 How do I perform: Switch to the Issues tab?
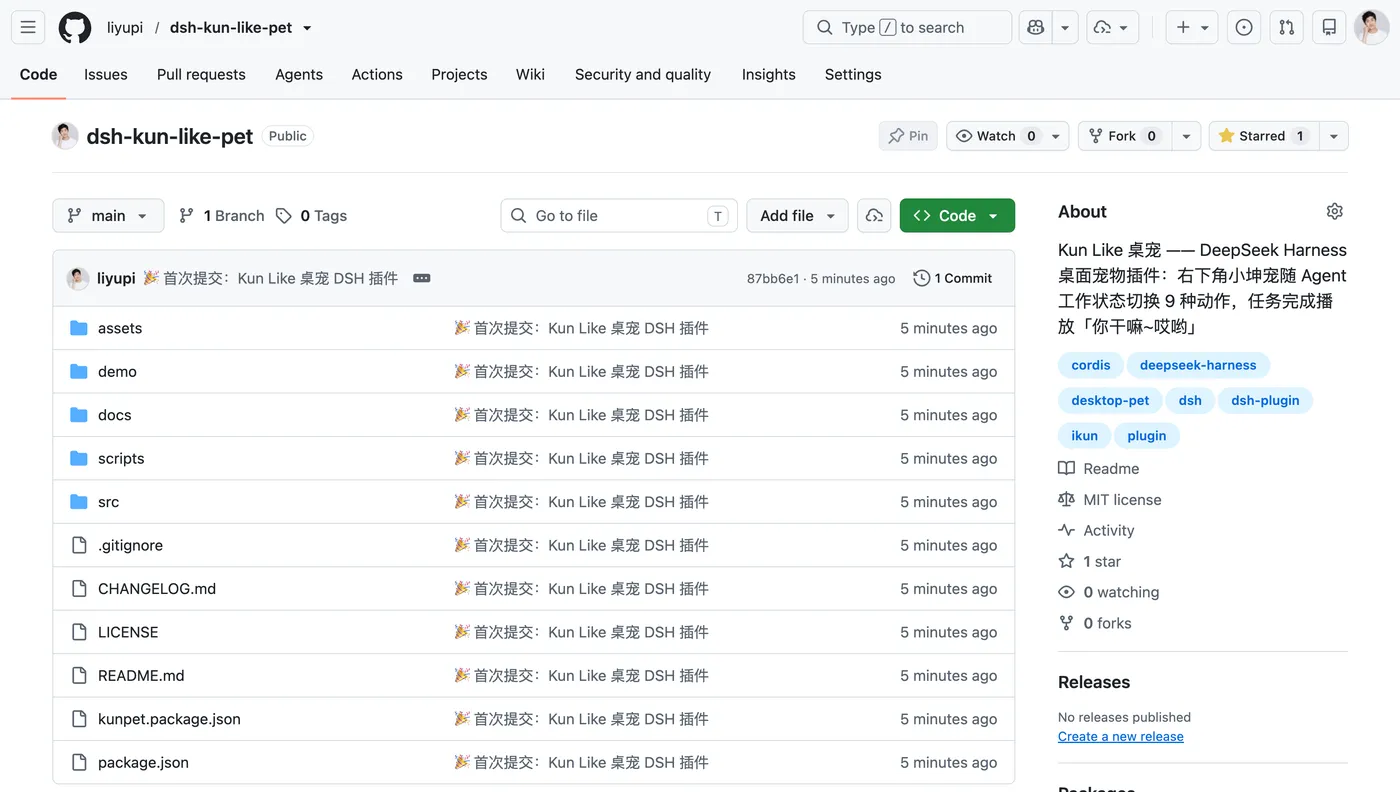coord(106,74)
